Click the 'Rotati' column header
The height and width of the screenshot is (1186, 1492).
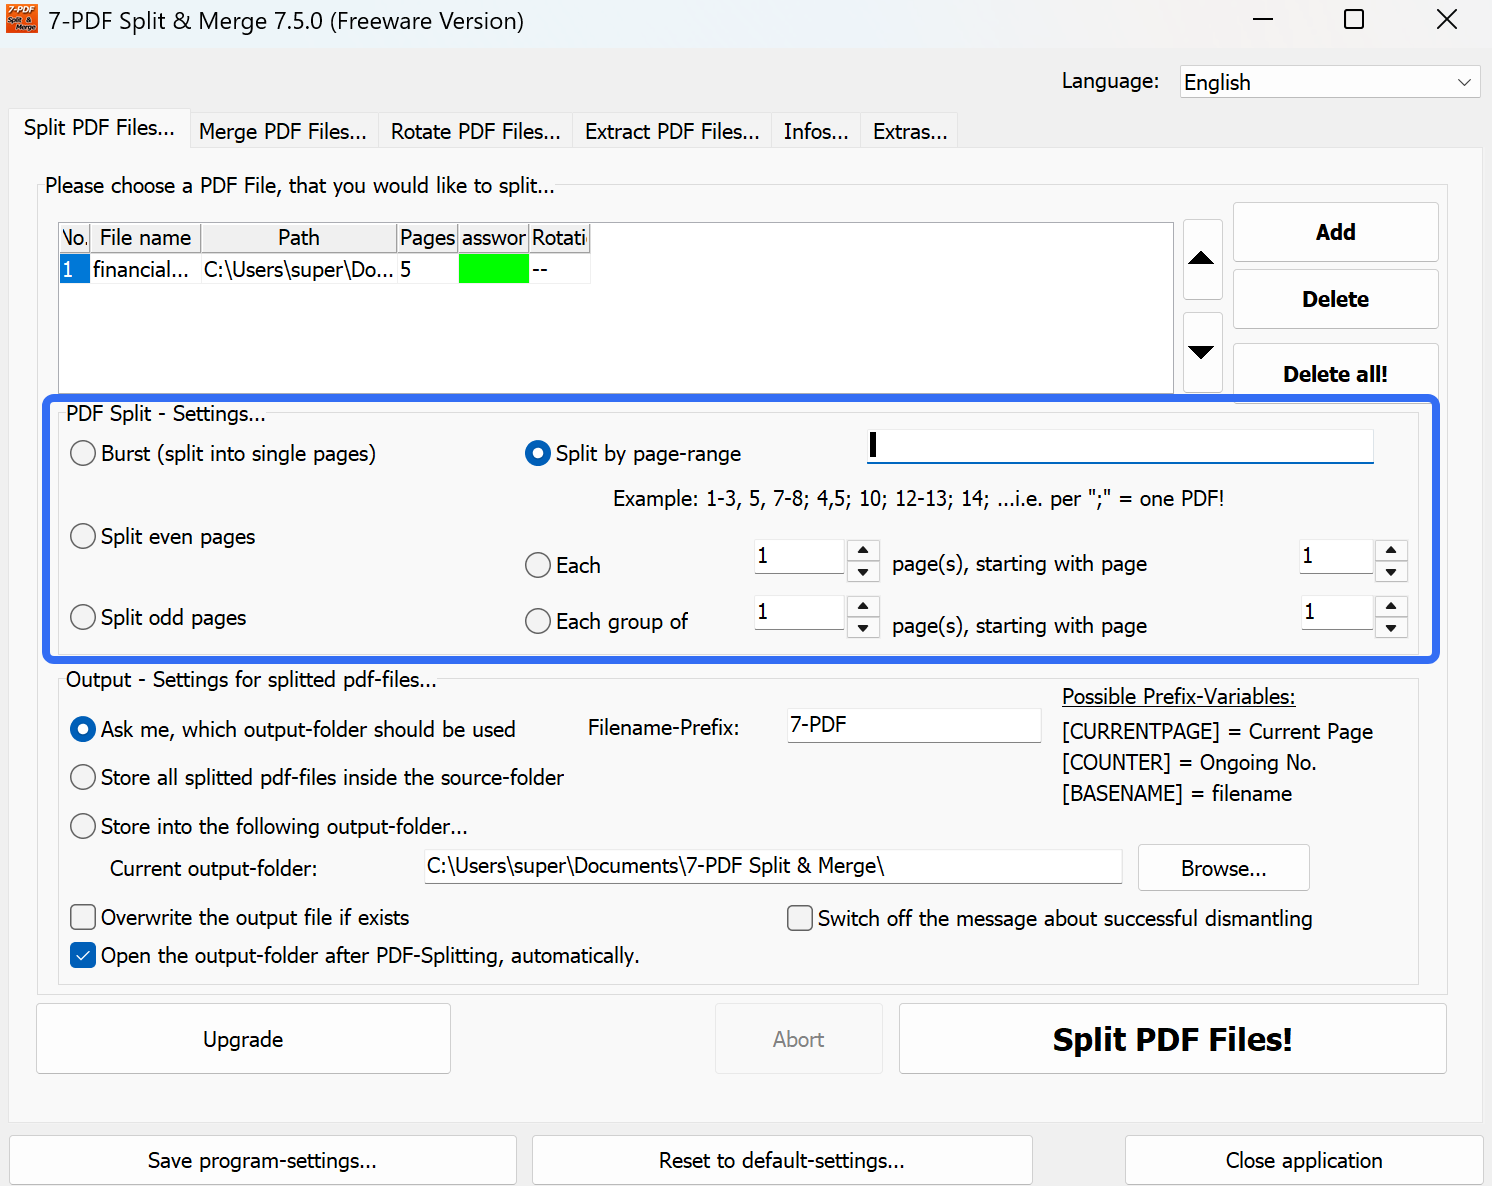559,238
